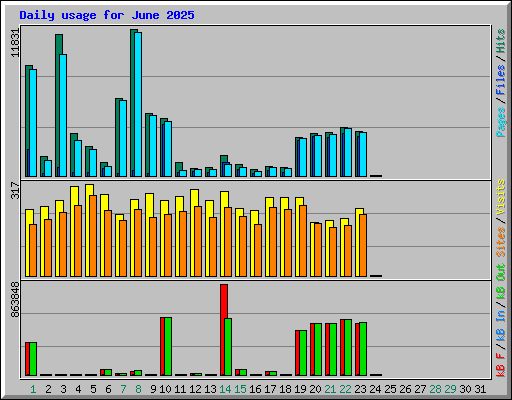512x400 pixels.
Task: Click the cyan Pages bar for day 1
Action: pyautogui.click(x=33, y=123)
